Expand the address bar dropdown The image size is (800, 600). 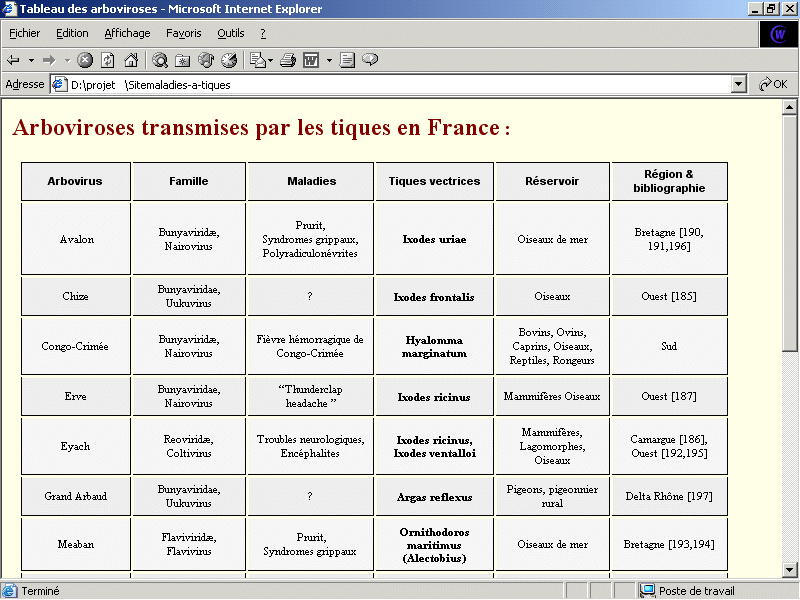(738, 85)
